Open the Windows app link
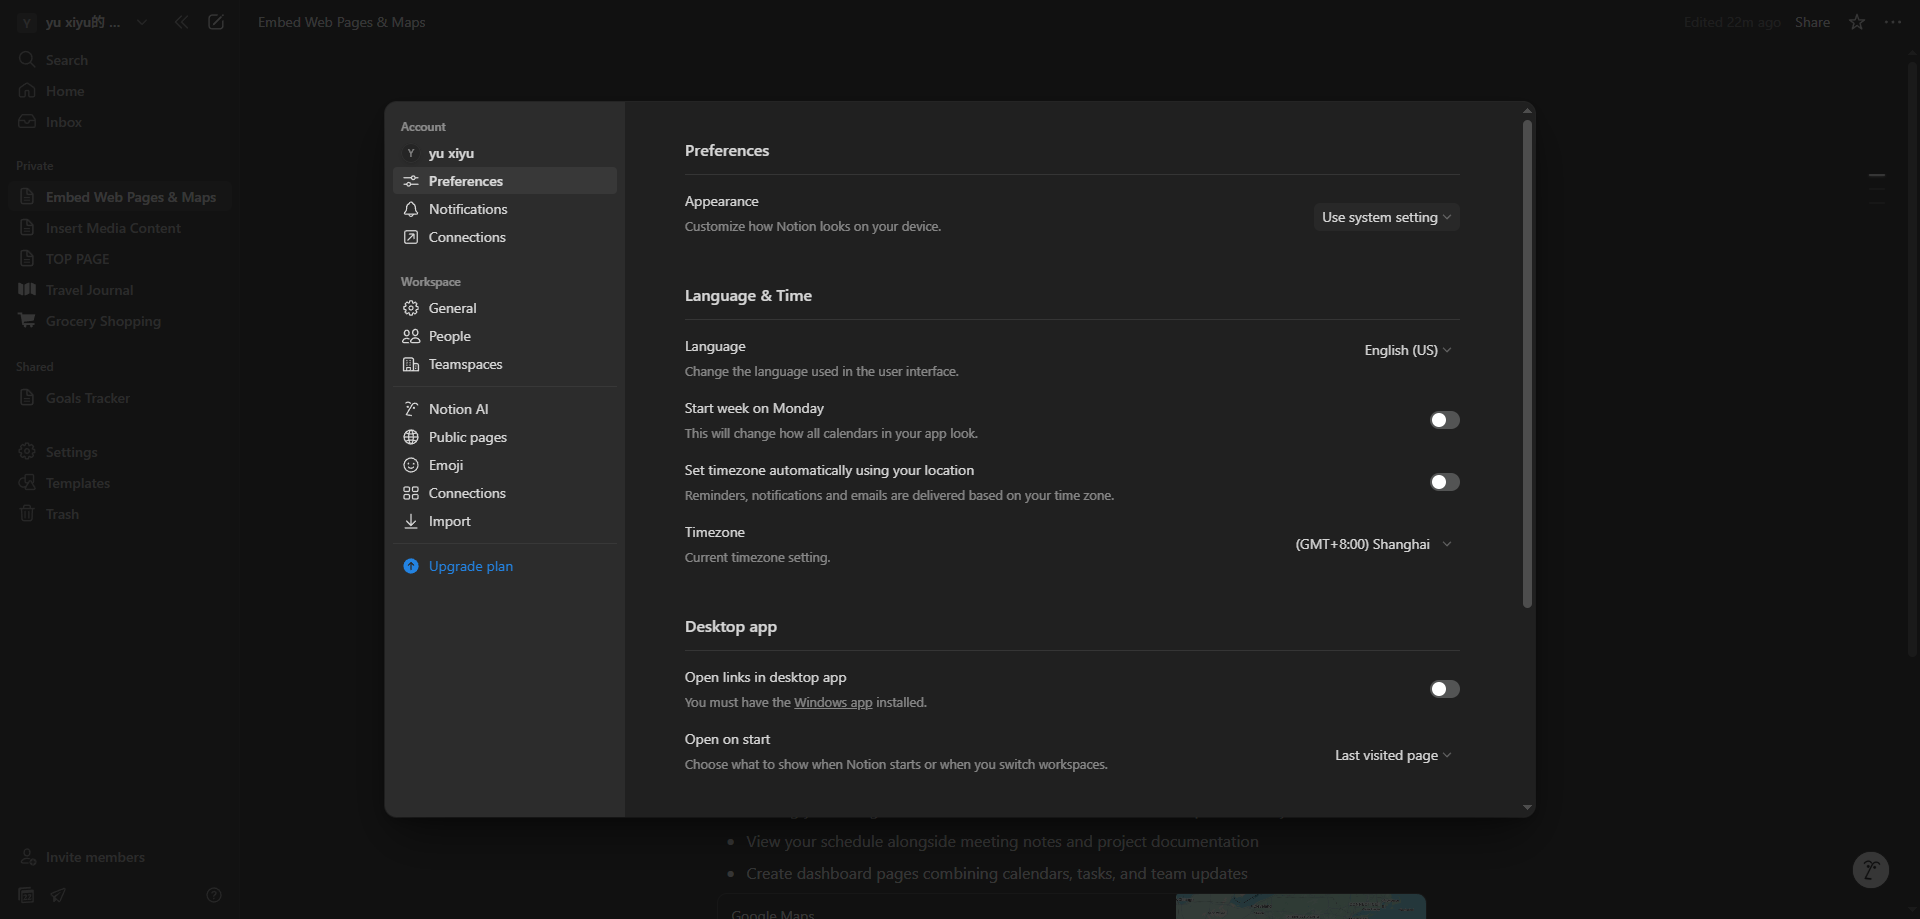Image resolution: width=1920 pixels, height=919 pixels. pos(833,703)
